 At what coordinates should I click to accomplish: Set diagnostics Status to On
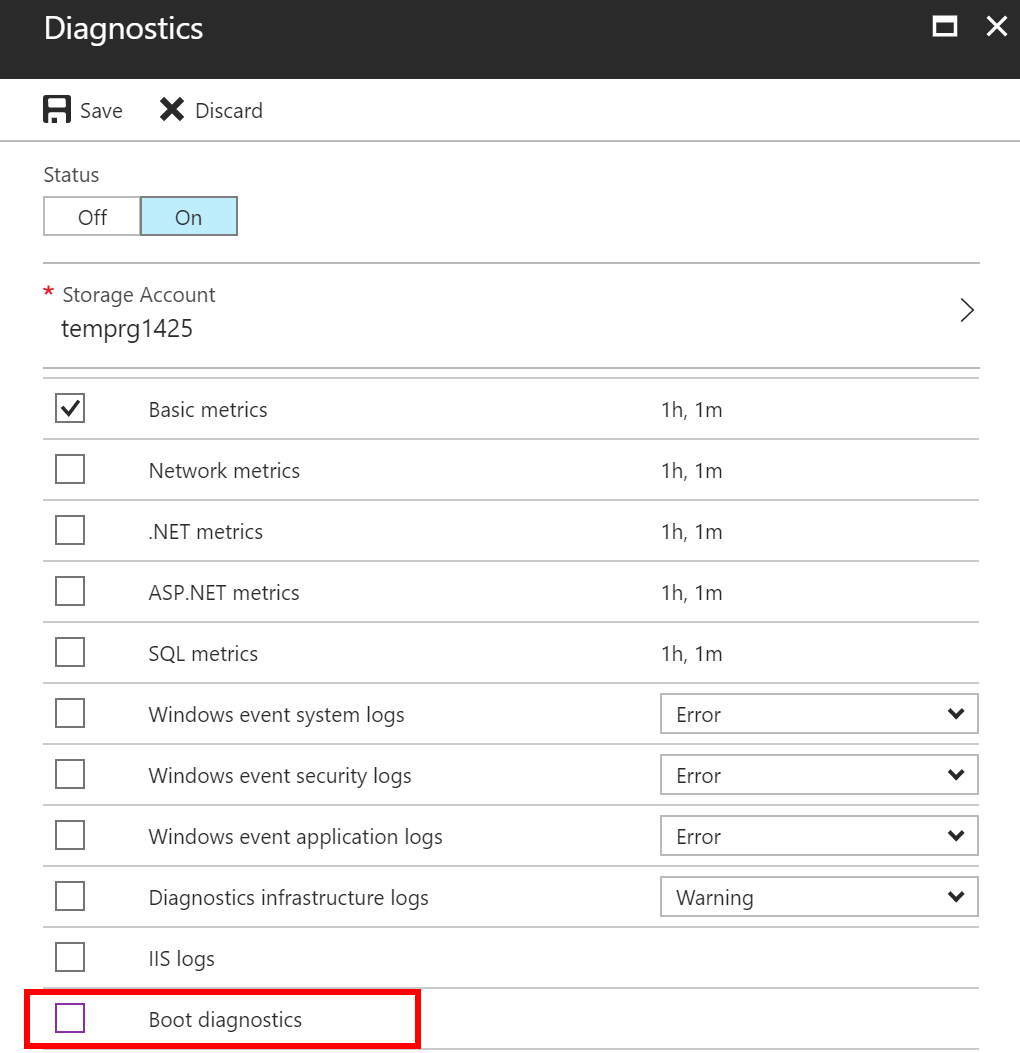coord(188,217)
